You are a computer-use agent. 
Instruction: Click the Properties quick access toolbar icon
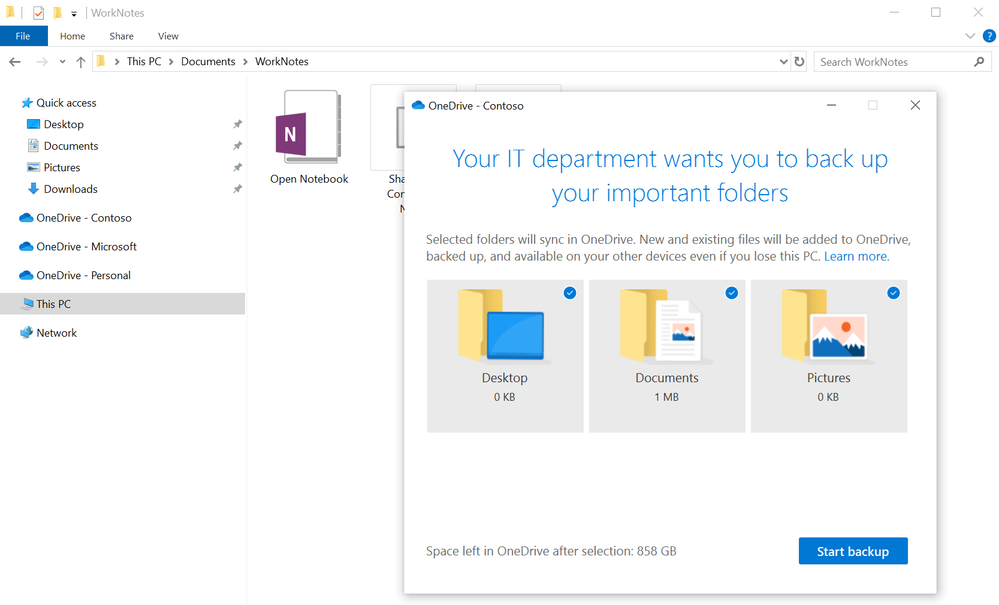38,13
